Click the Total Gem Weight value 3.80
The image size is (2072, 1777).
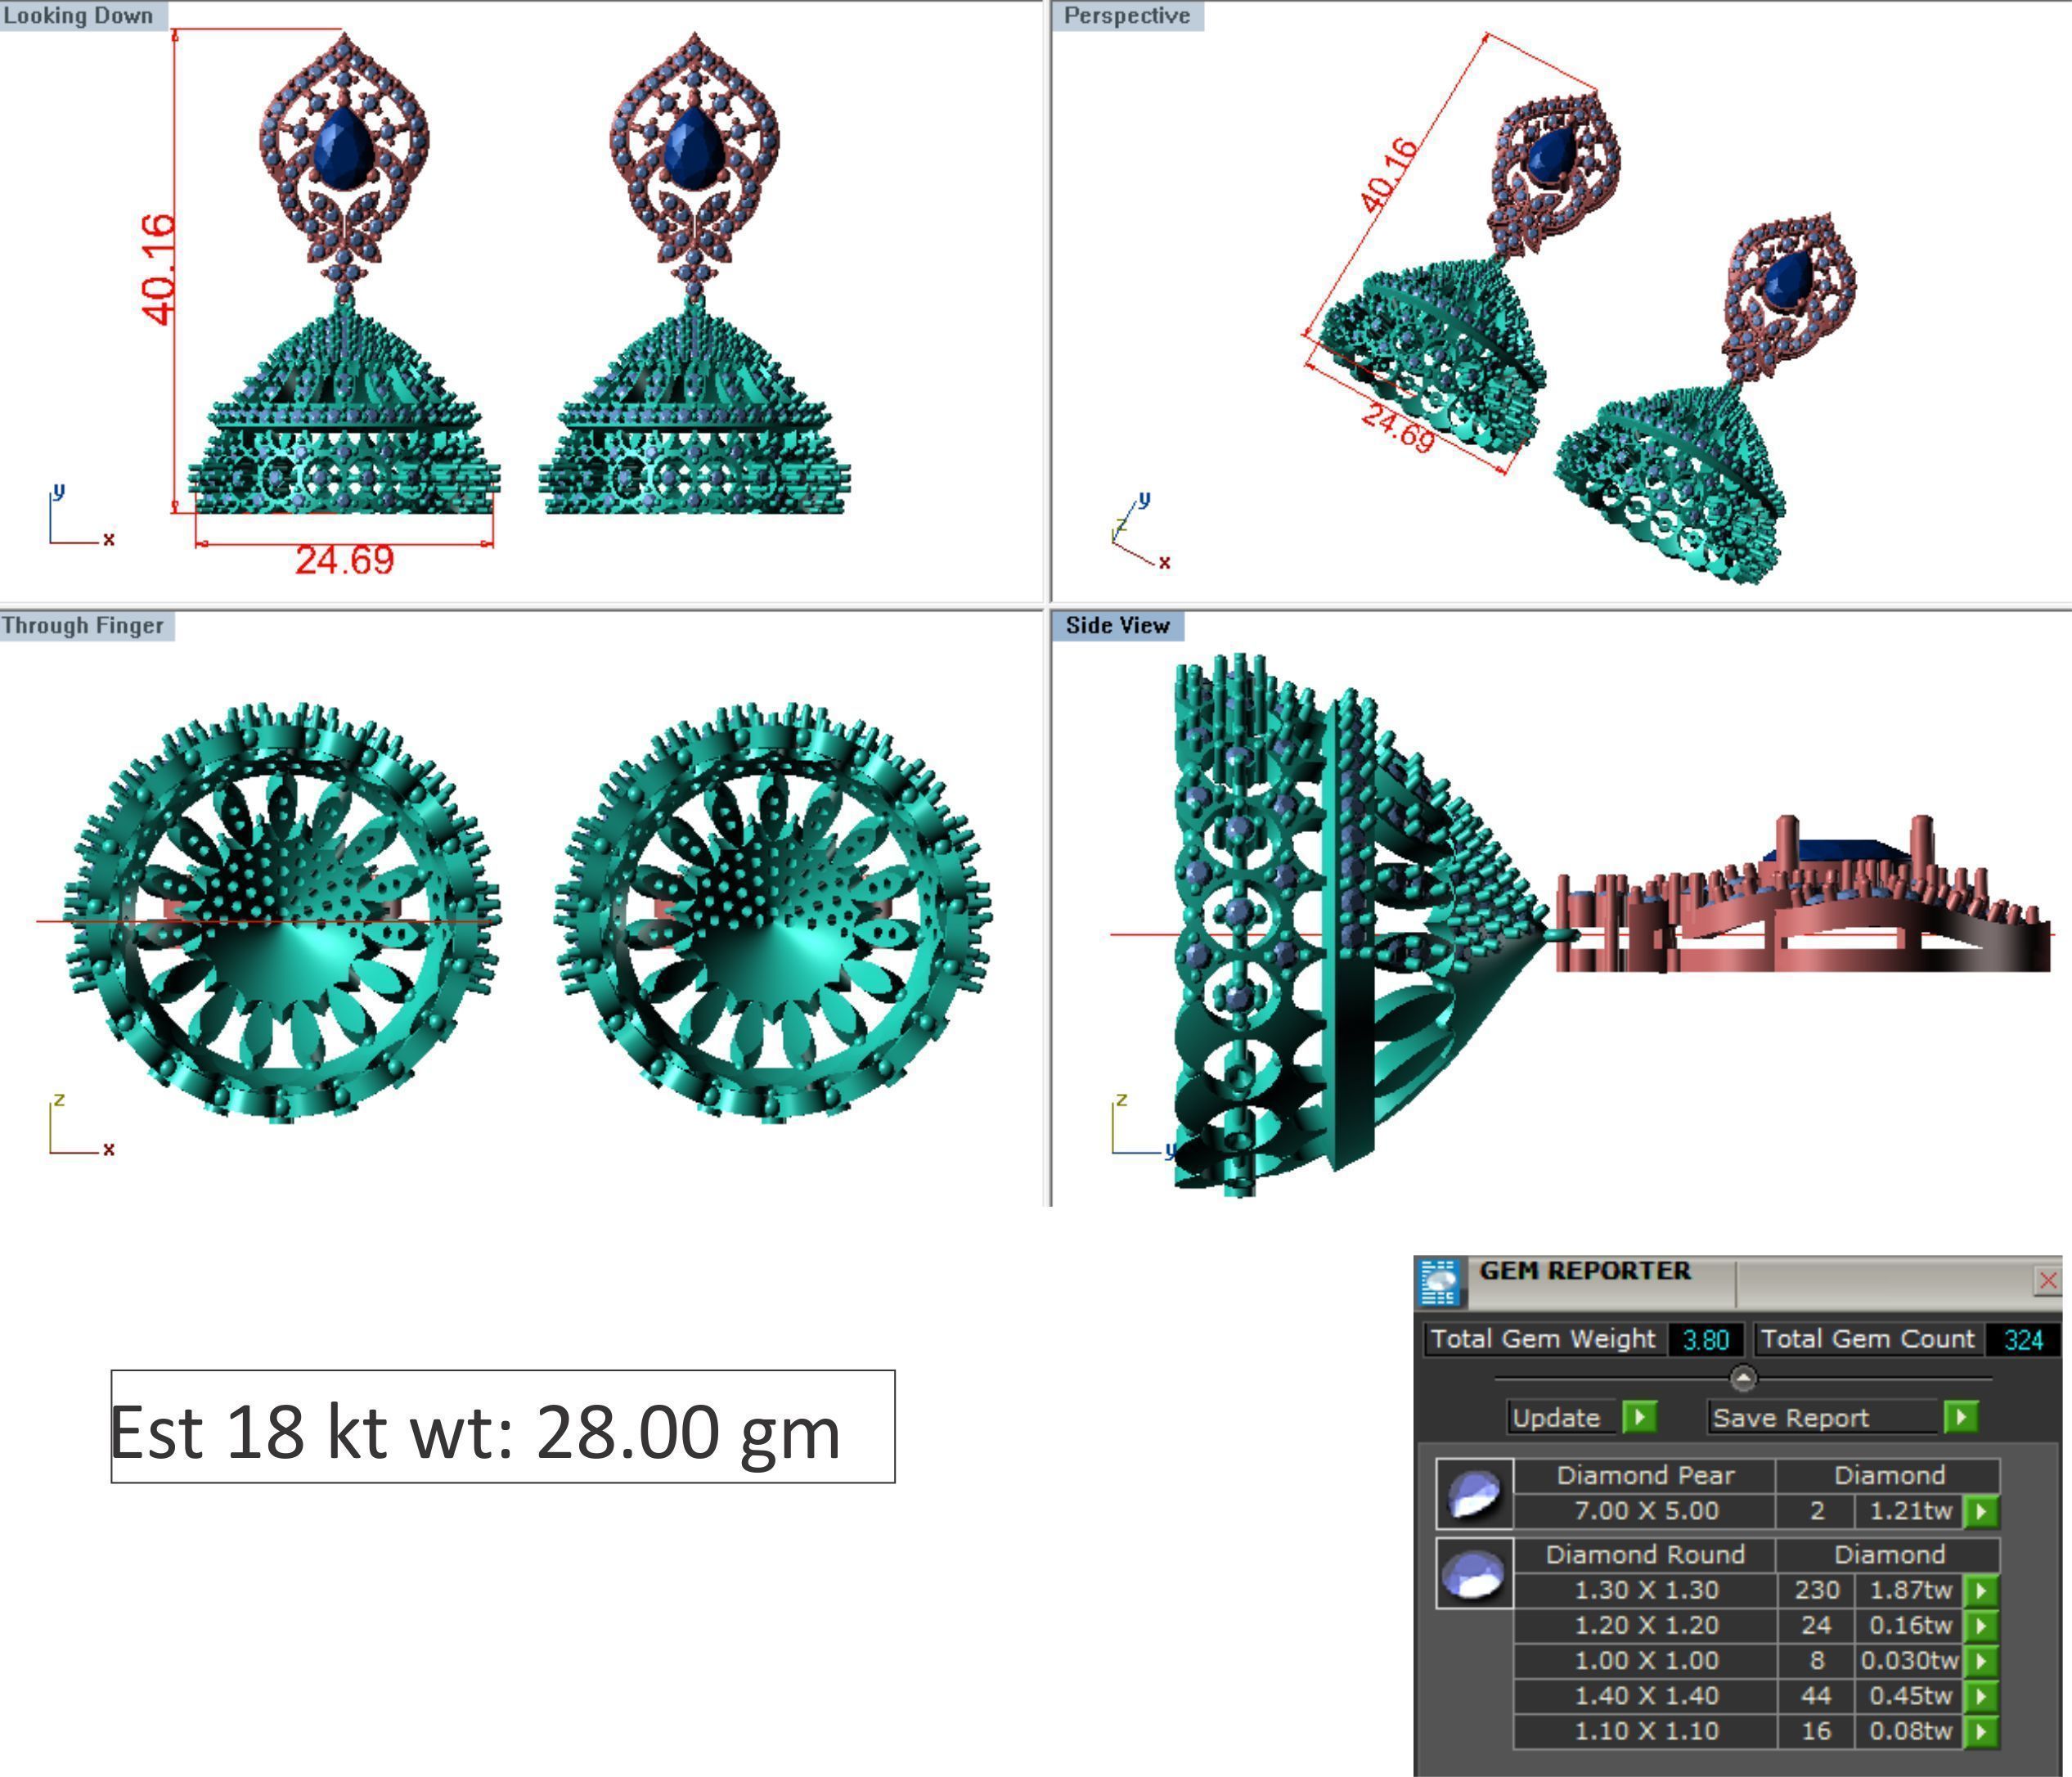coord(1705,1339)
